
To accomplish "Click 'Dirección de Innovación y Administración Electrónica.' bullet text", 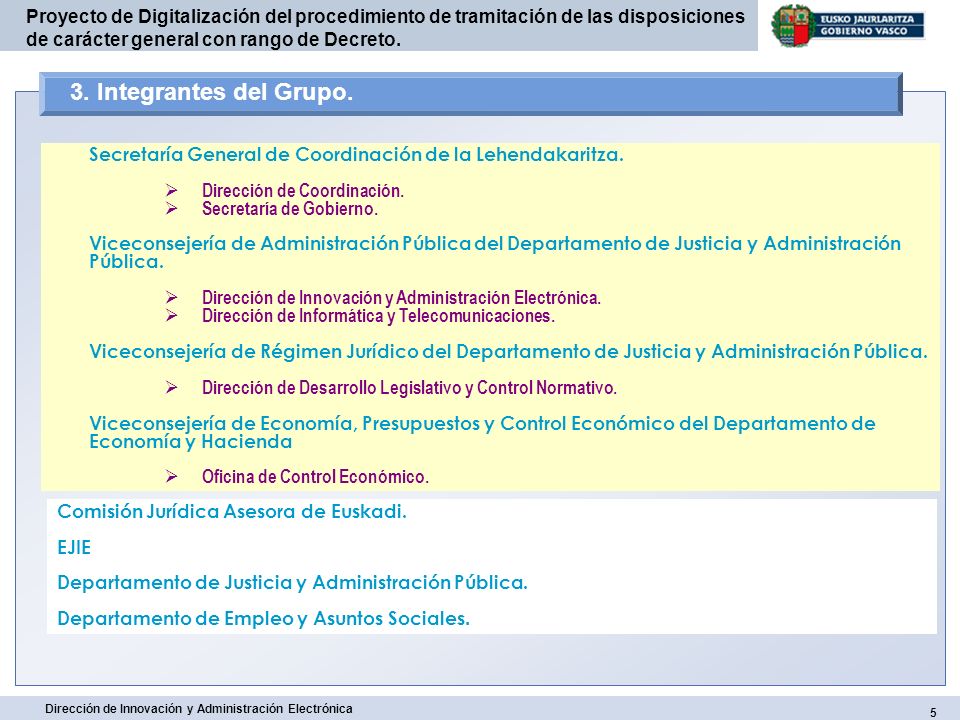I will pos(402,298).
